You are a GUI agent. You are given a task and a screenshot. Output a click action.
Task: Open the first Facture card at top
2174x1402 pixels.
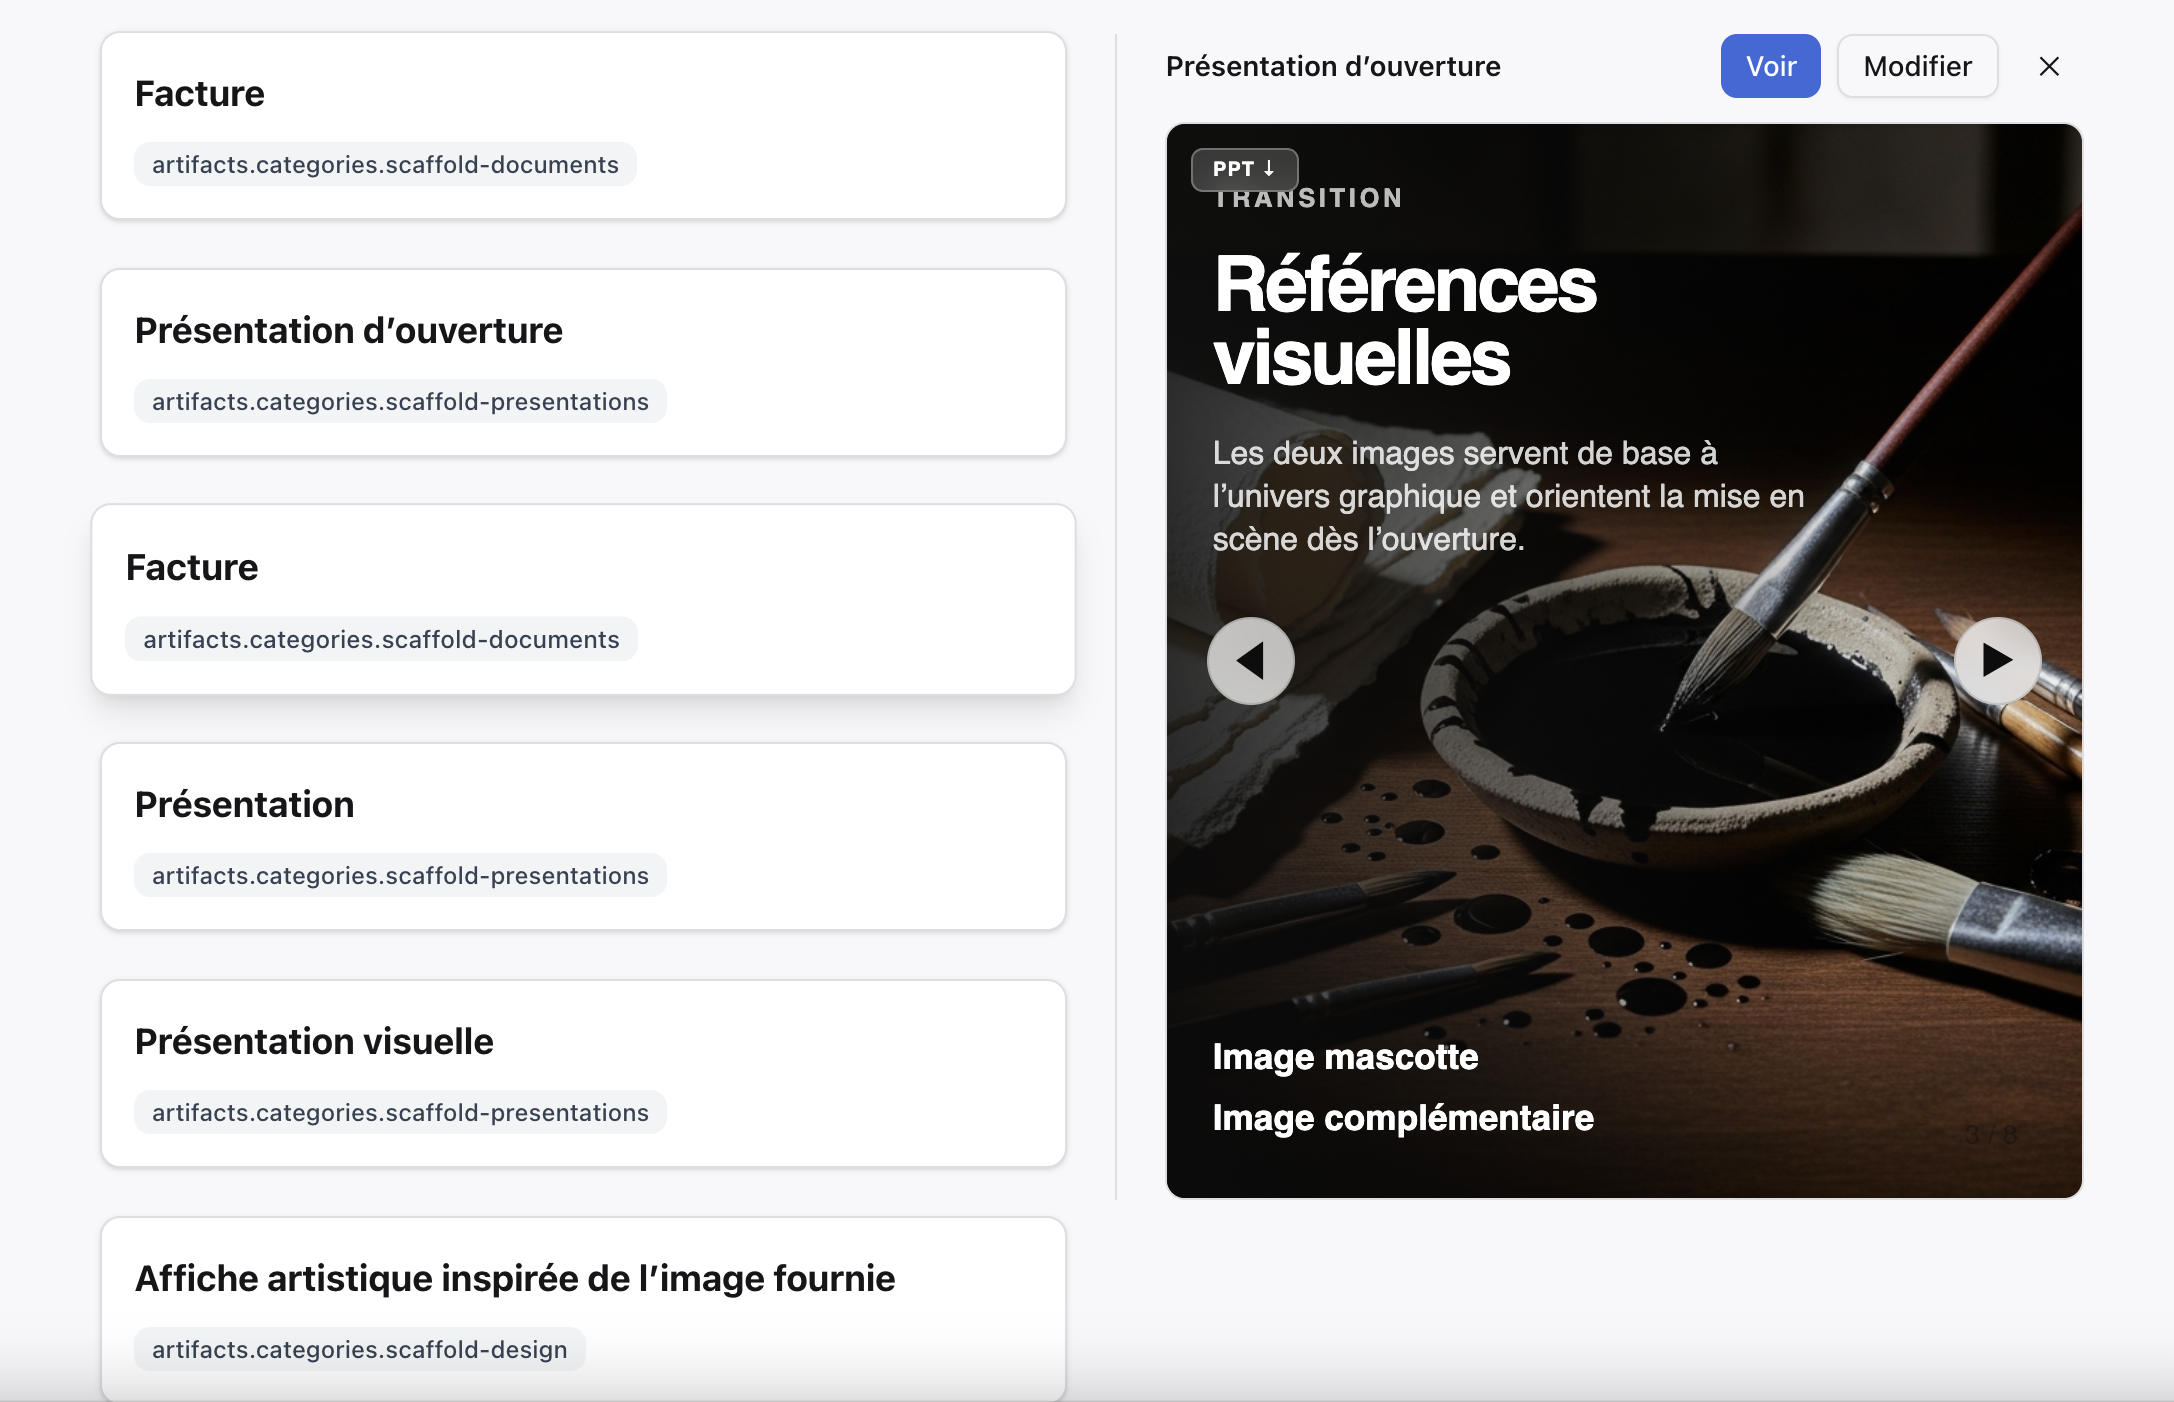tap(583, 126)
